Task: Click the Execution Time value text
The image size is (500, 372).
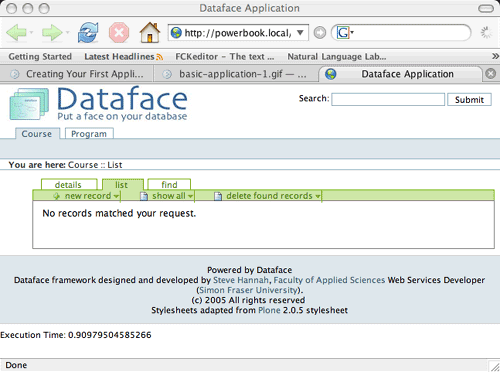Action: click(x=110, y=335)
